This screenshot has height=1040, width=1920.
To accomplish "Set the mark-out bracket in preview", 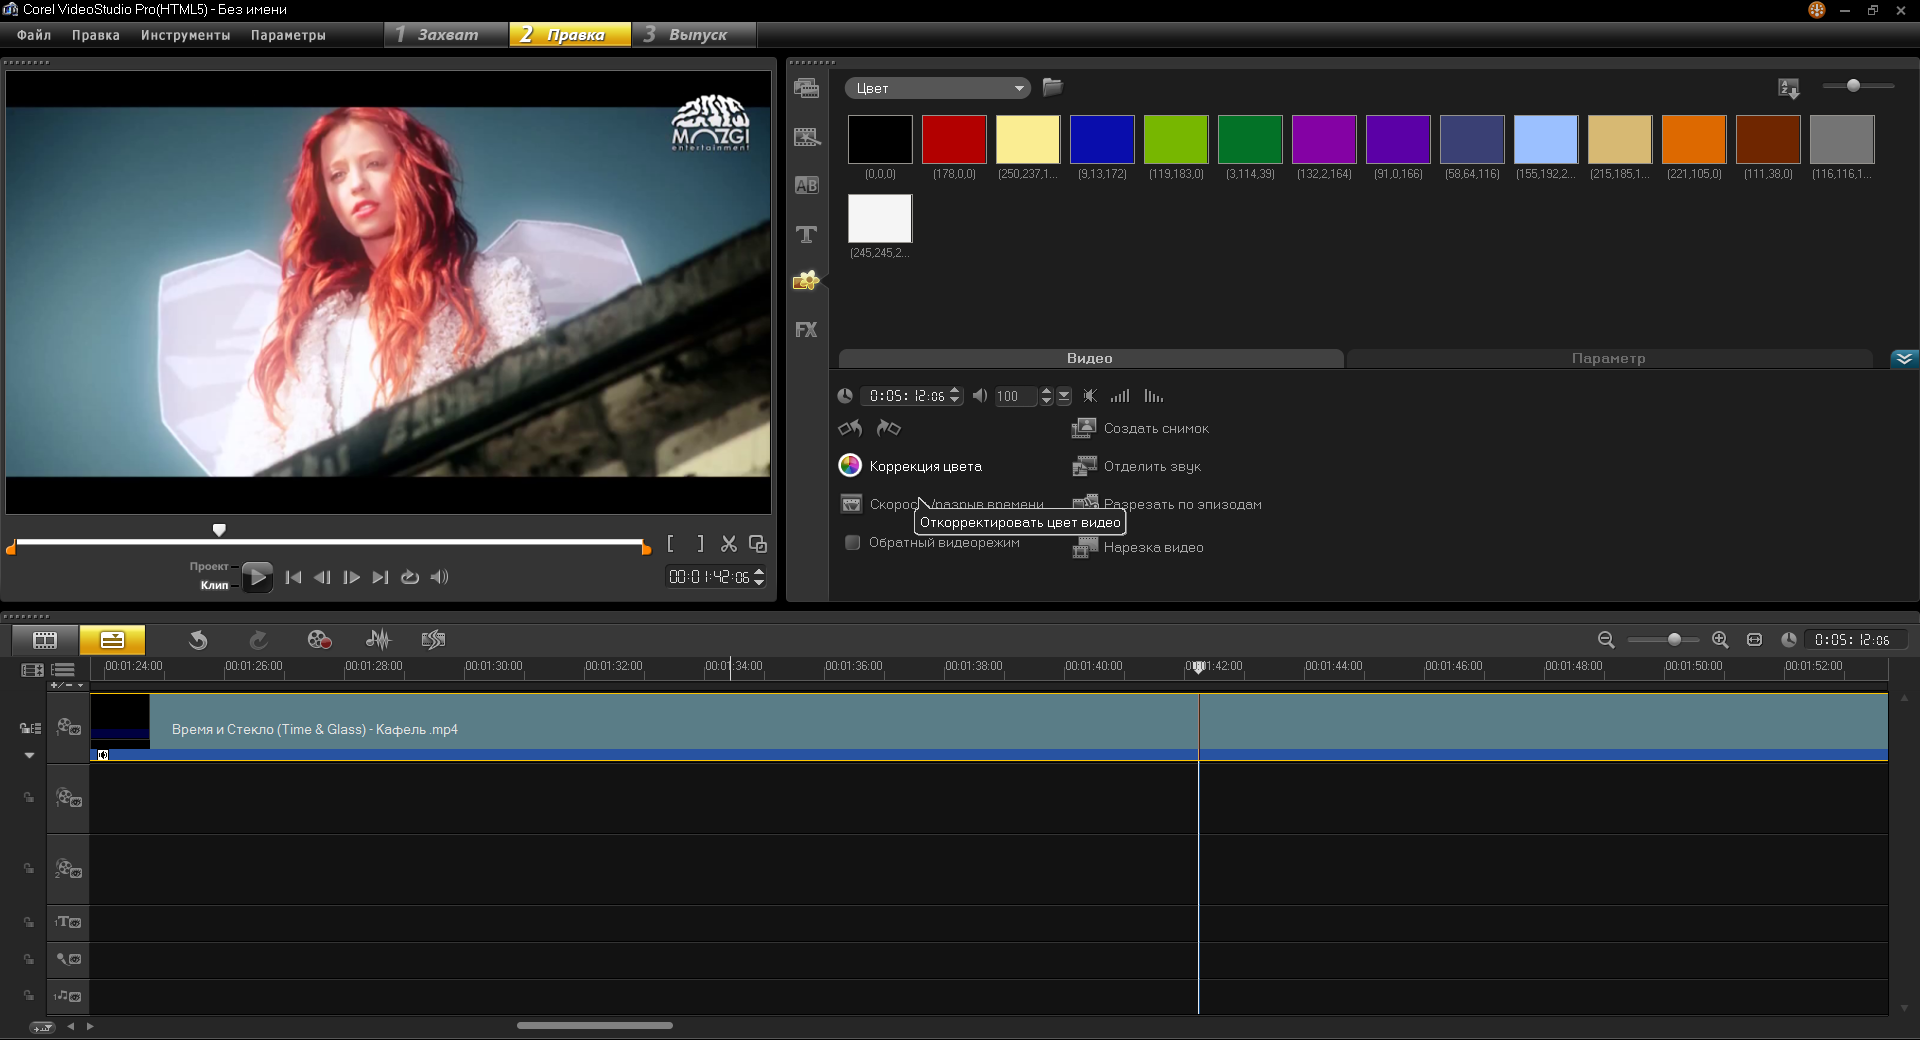I will point(700,544).
